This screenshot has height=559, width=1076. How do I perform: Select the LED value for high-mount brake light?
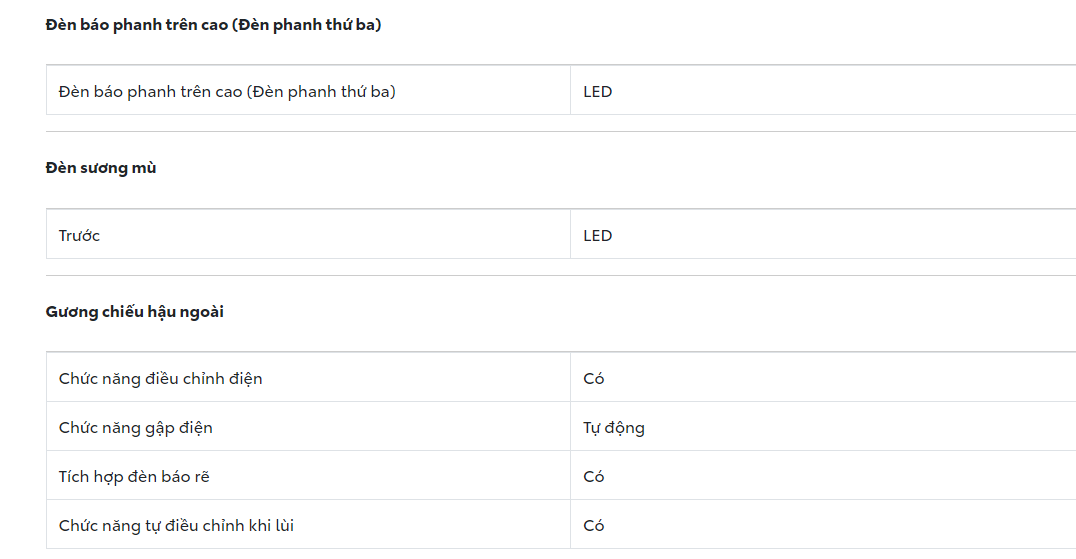(x=598, y=92)
